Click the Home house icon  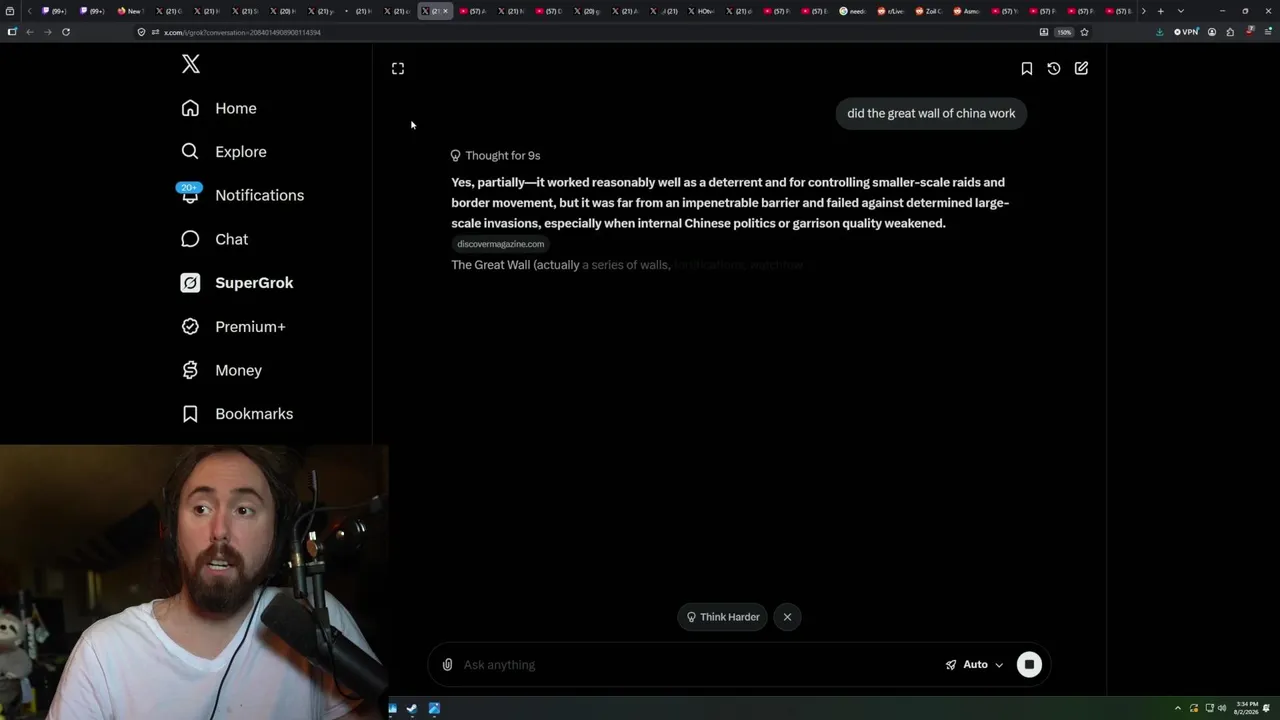click(190, 108)
